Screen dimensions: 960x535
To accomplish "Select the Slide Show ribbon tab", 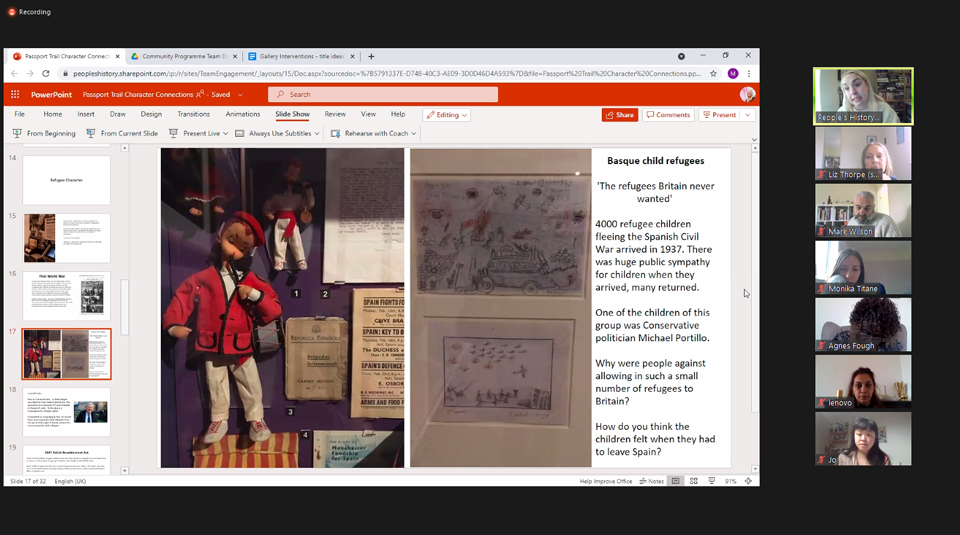I will pos(292,114).
